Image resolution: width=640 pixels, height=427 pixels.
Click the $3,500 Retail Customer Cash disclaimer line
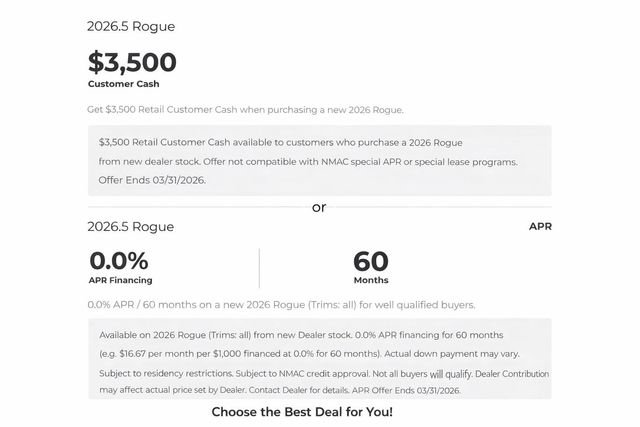[281, 143]
